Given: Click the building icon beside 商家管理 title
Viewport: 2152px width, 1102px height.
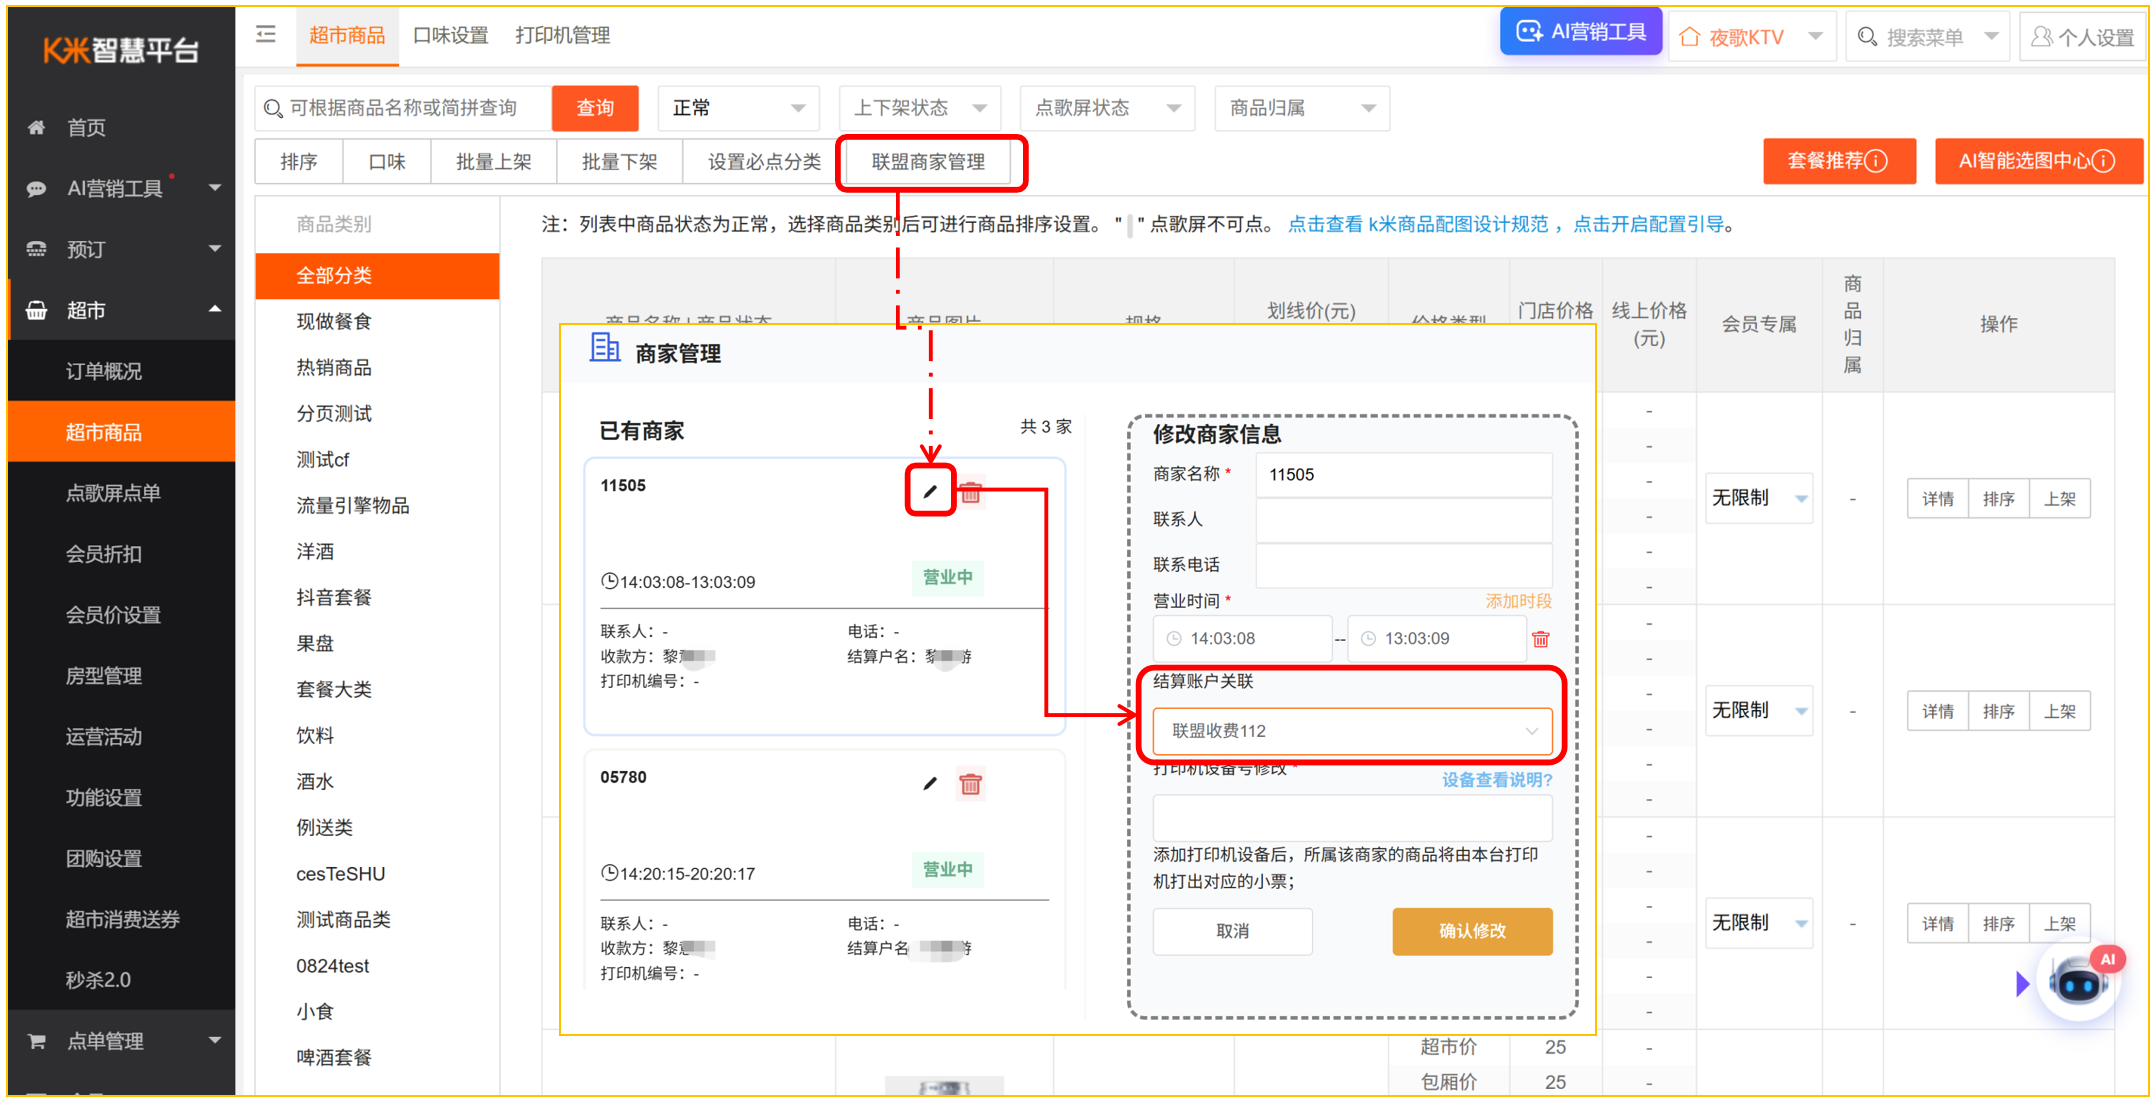Looking at the screenshot, I should point(604,349).
